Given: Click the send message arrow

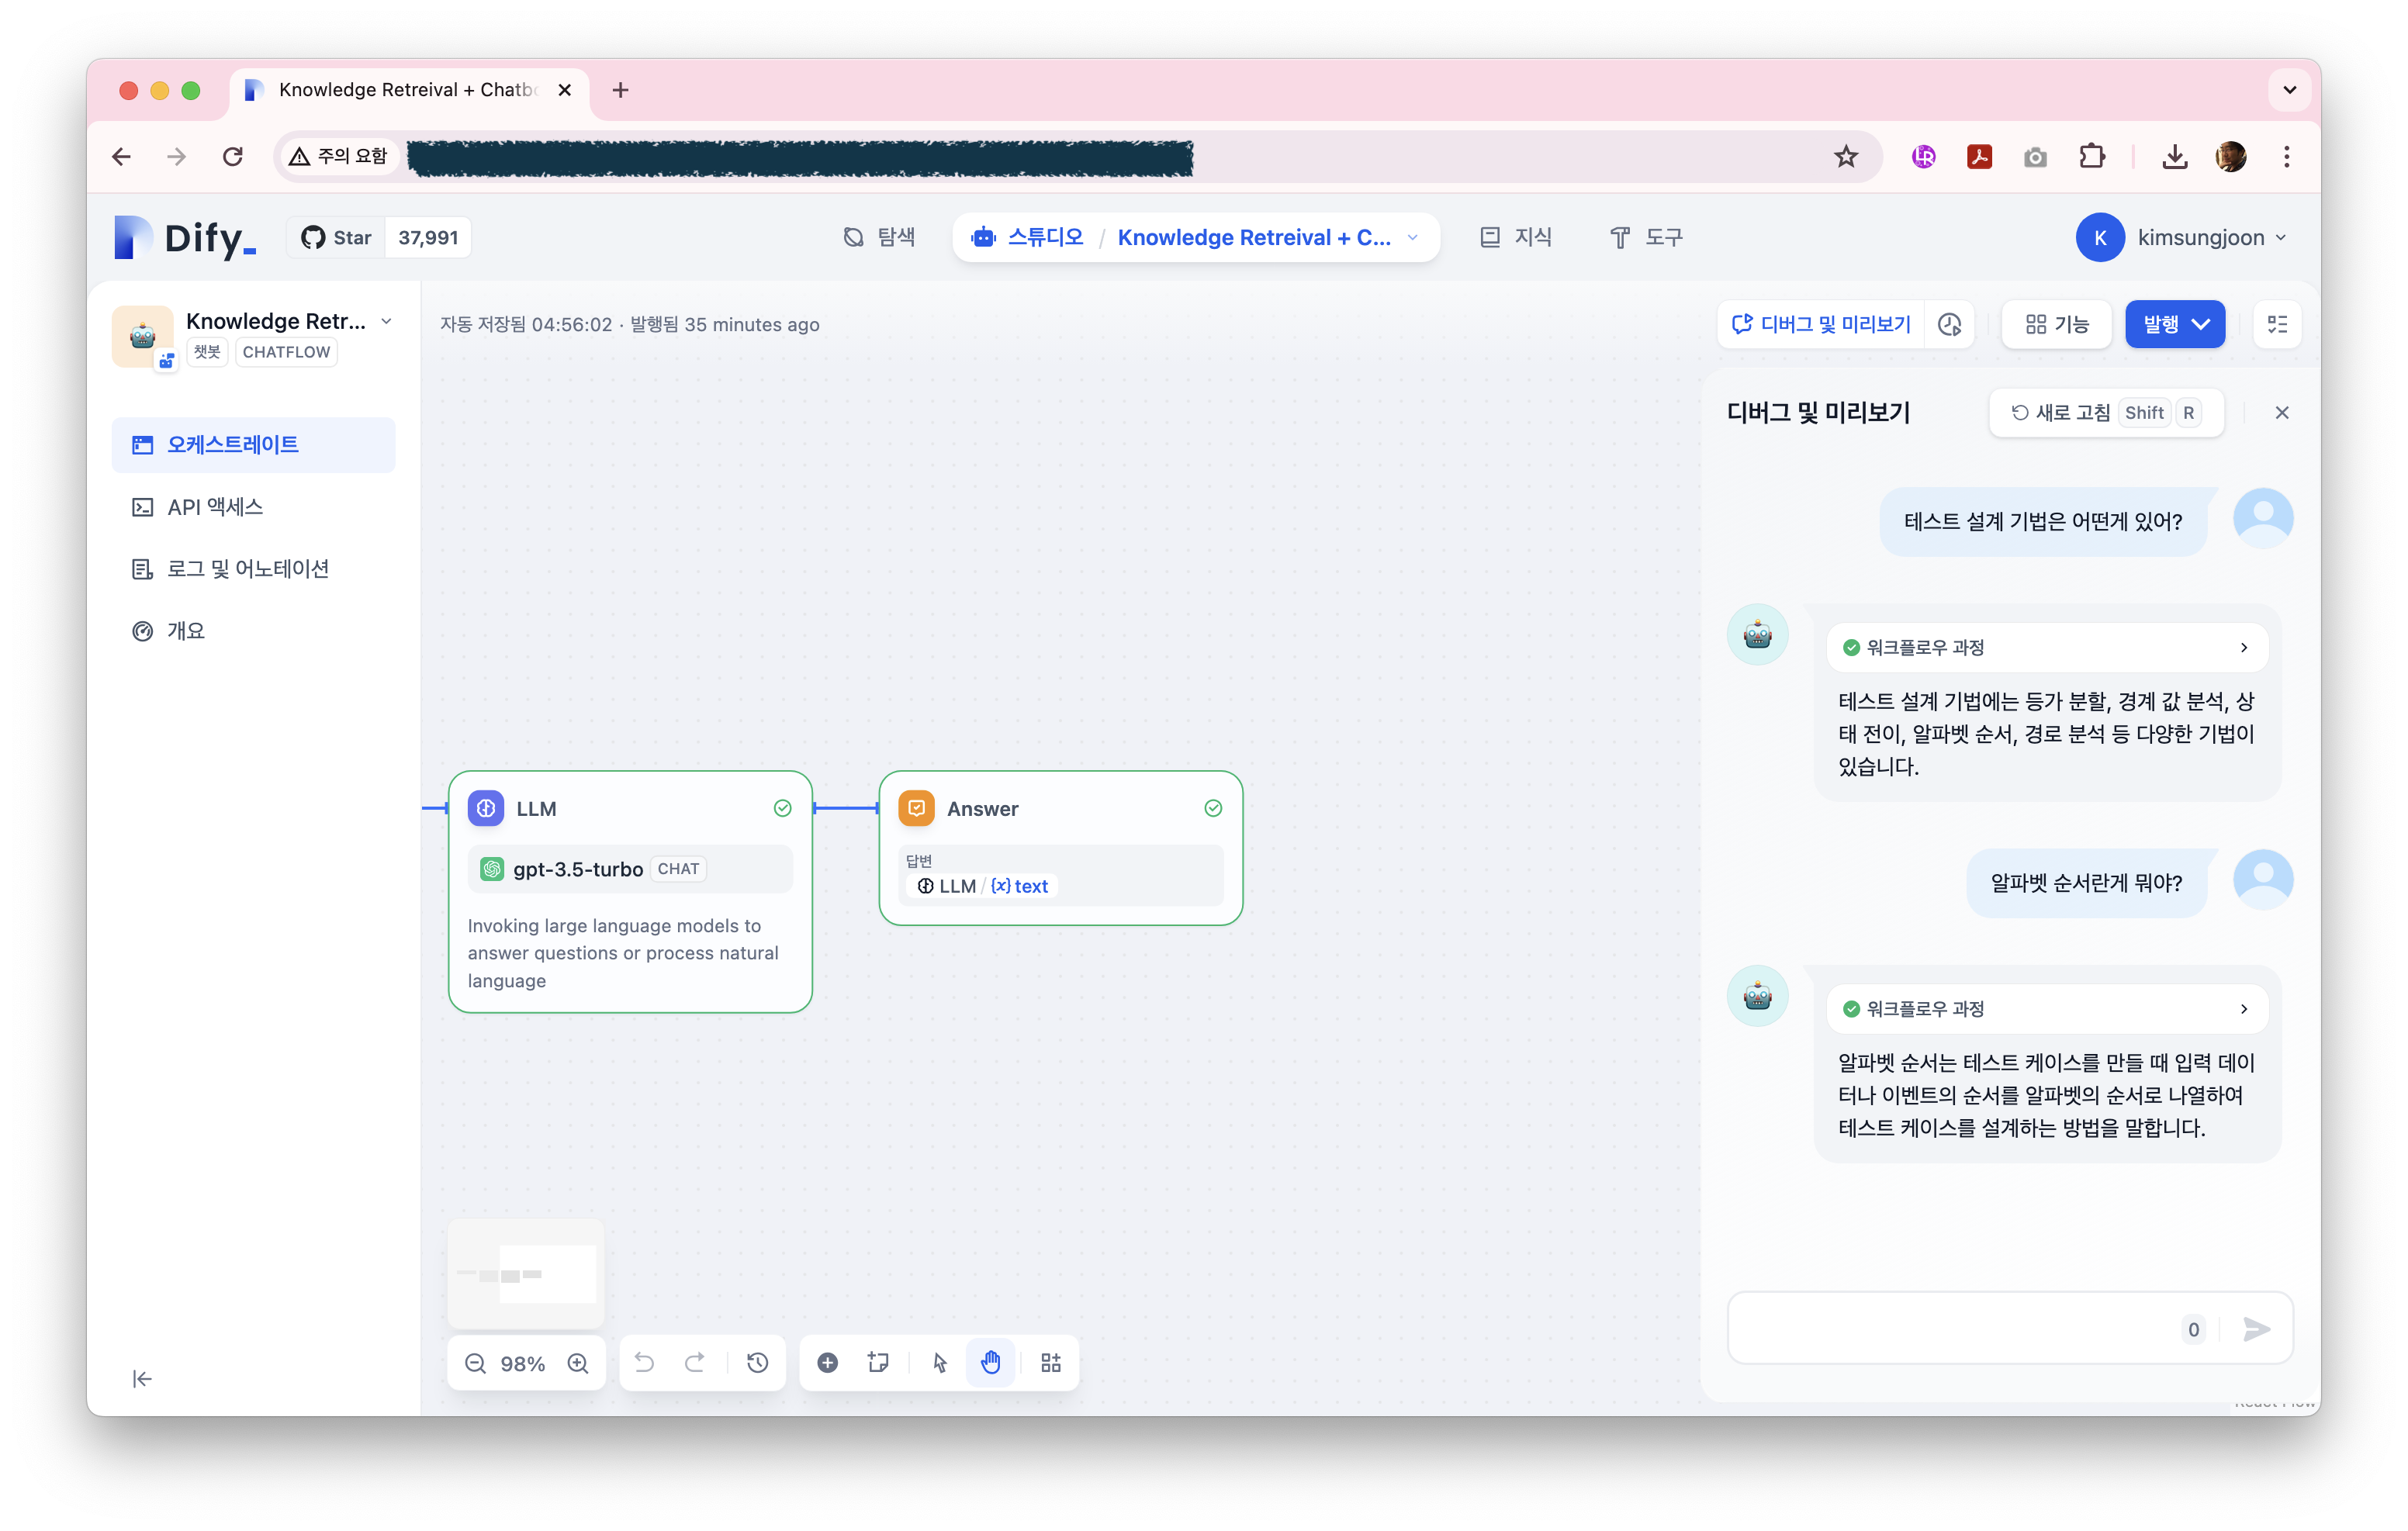Looking at the screenshot, I should (2256, 1329).
